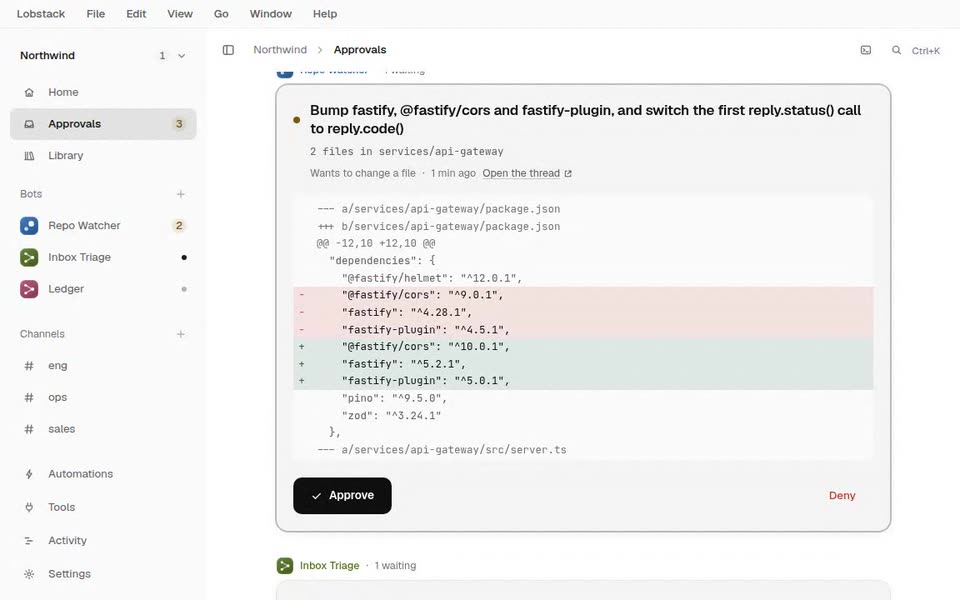Click the added "@fastify/cors": "^10.0.1" line
Viewport: 960px width, 600px height.
click(x=583, y=347)
